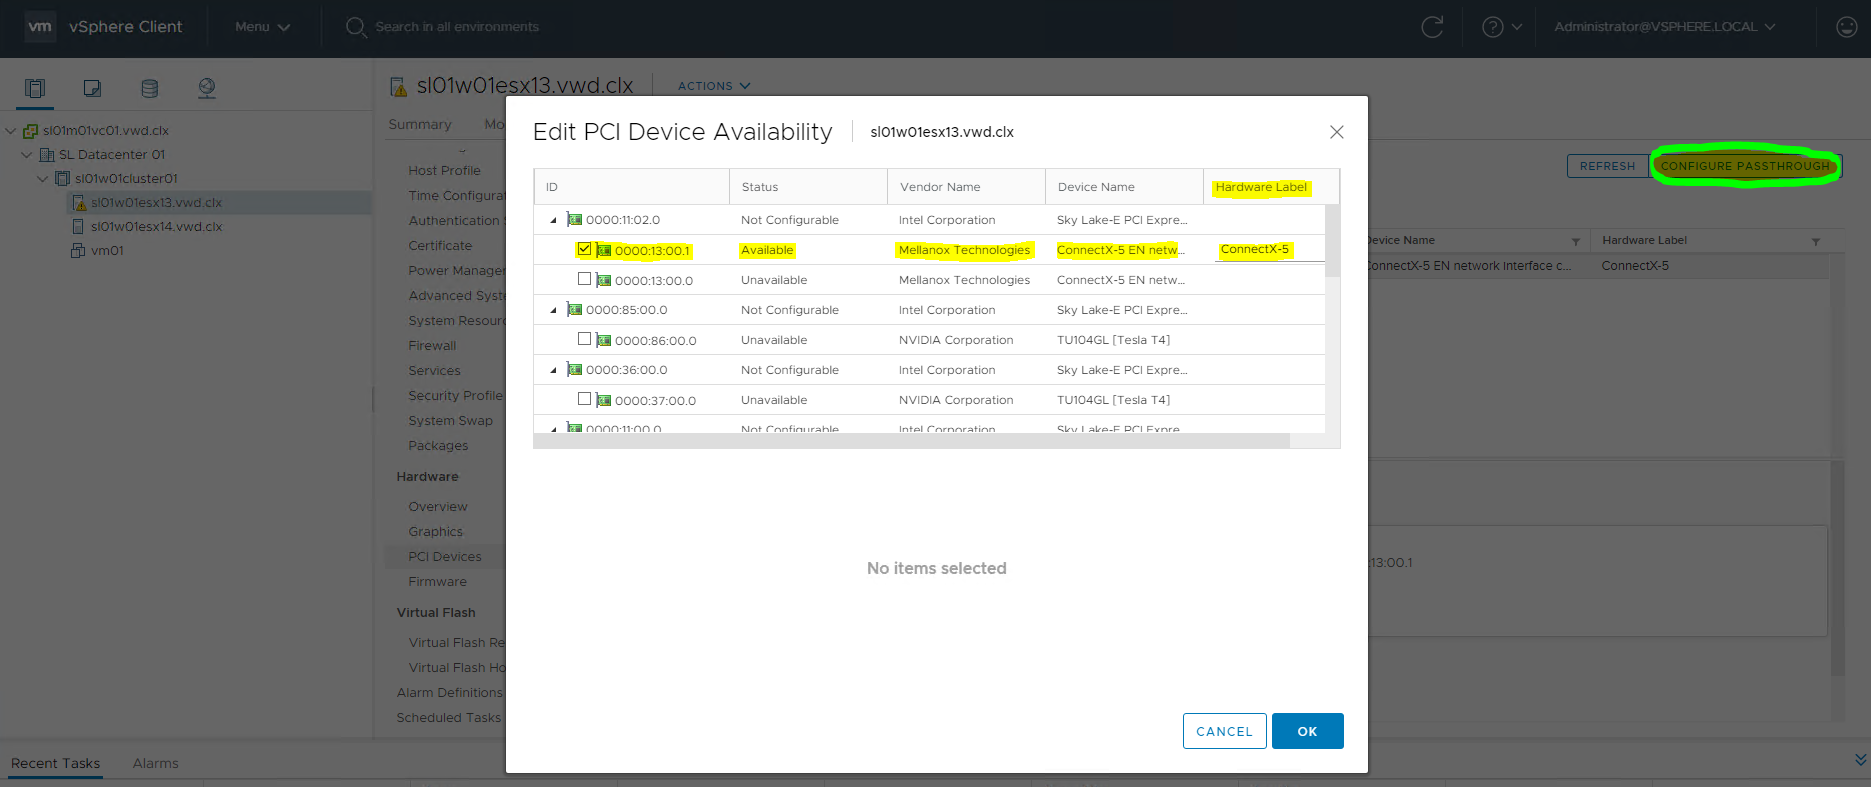Click the feedback smiley icon
This screenshot has width=1871, height=787.
pyautogui.click(x=1847, y=27)
